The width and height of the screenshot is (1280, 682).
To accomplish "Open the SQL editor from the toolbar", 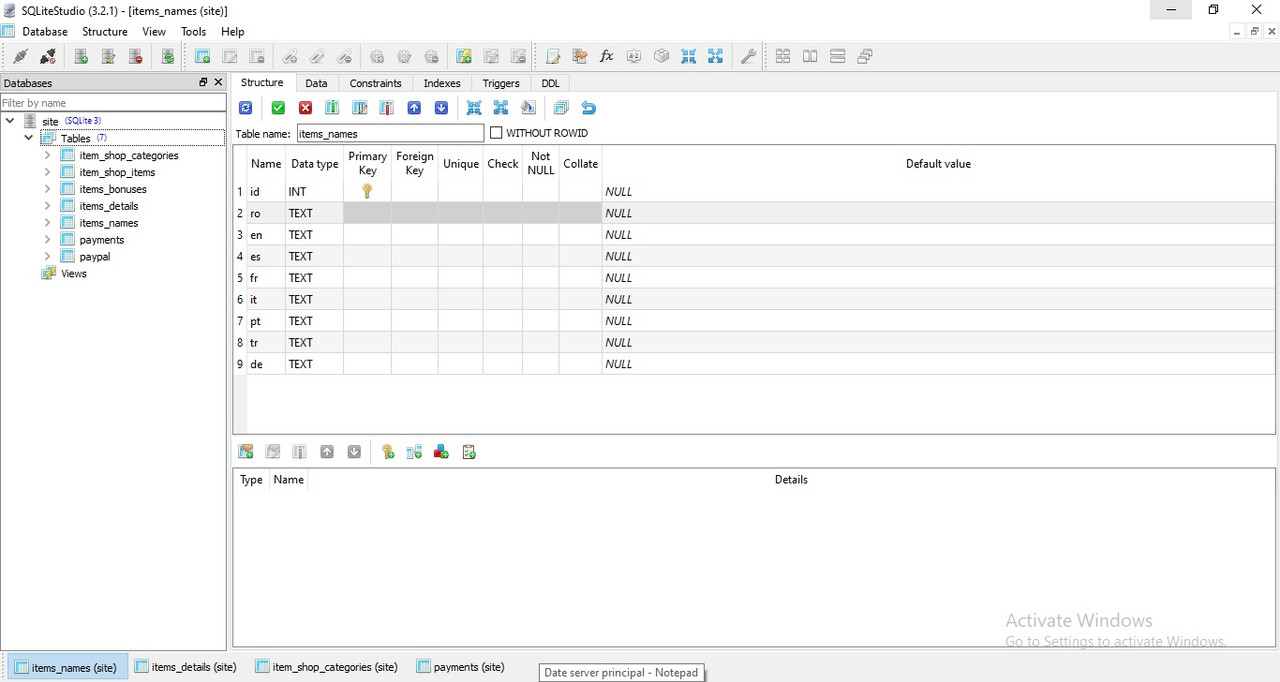I will 553,57.
